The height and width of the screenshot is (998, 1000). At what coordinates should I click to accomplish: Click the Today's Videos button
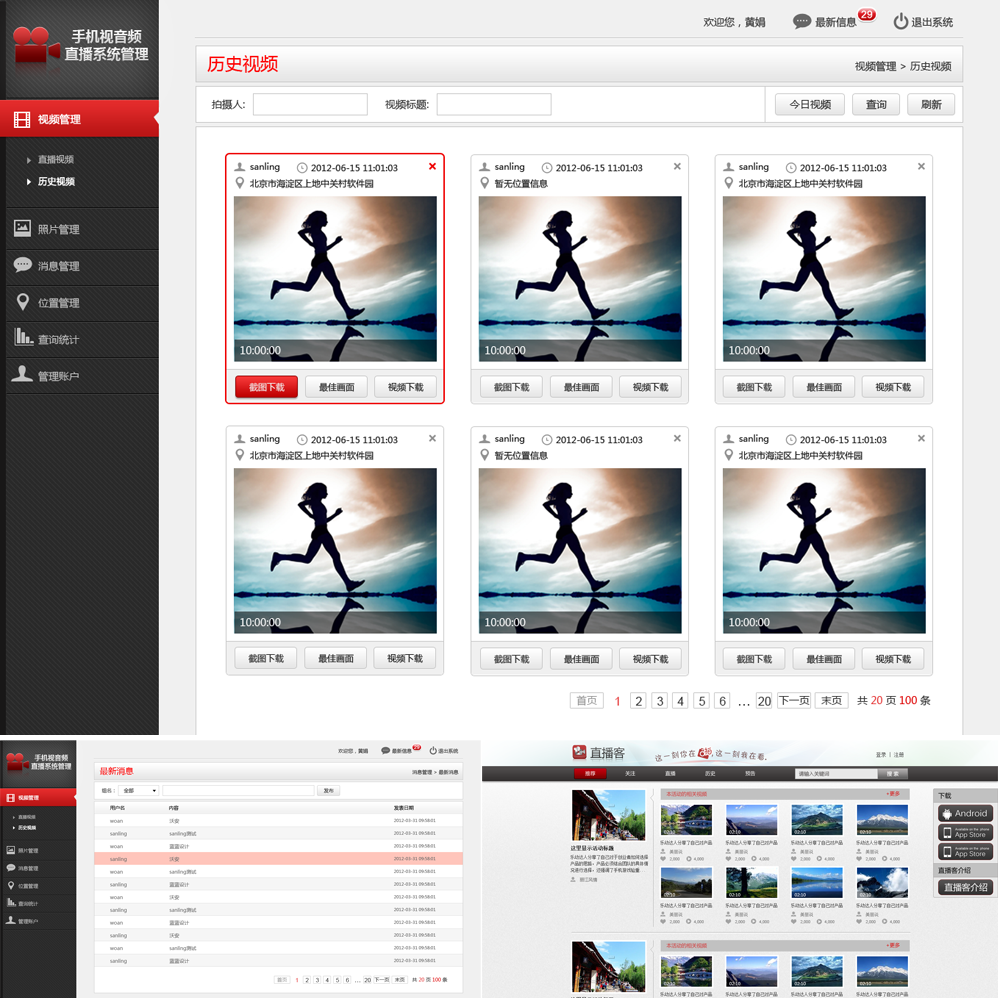pyautogui.click(x=809, y=105)
